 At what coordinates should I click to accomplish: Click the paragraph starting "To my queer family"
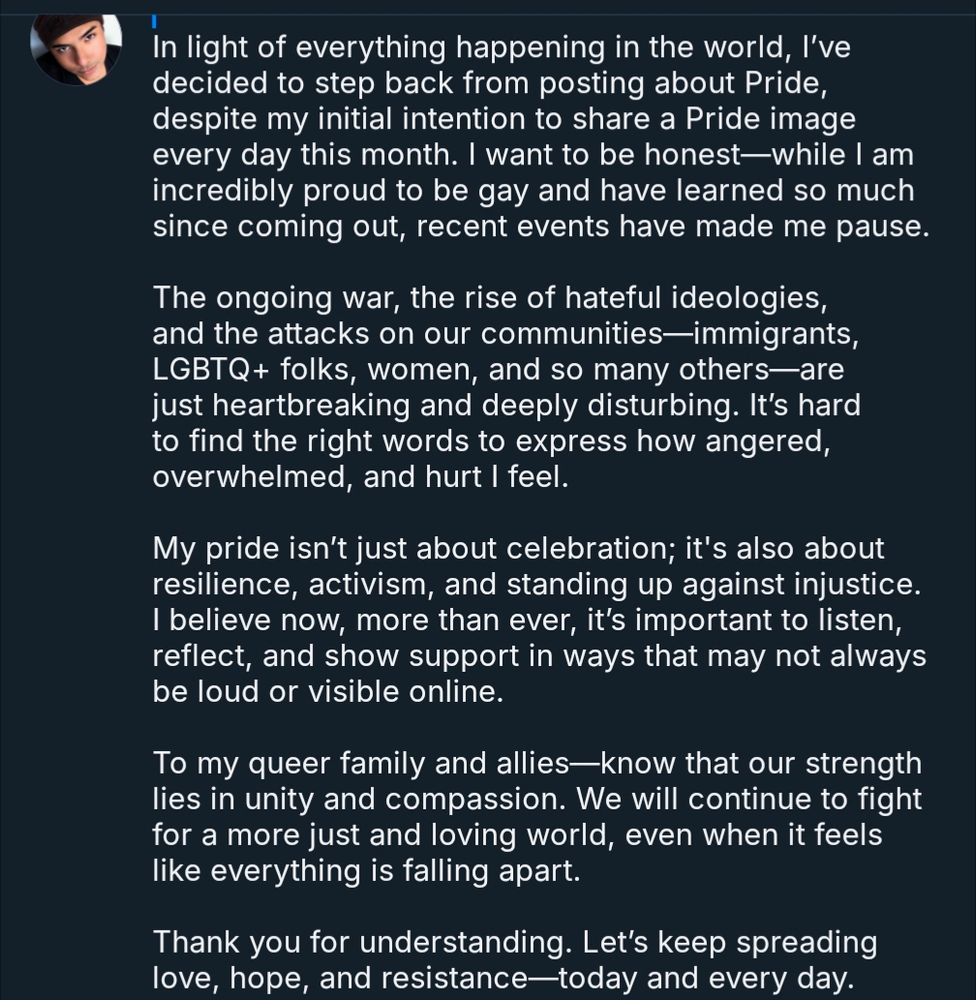point(537,816)
